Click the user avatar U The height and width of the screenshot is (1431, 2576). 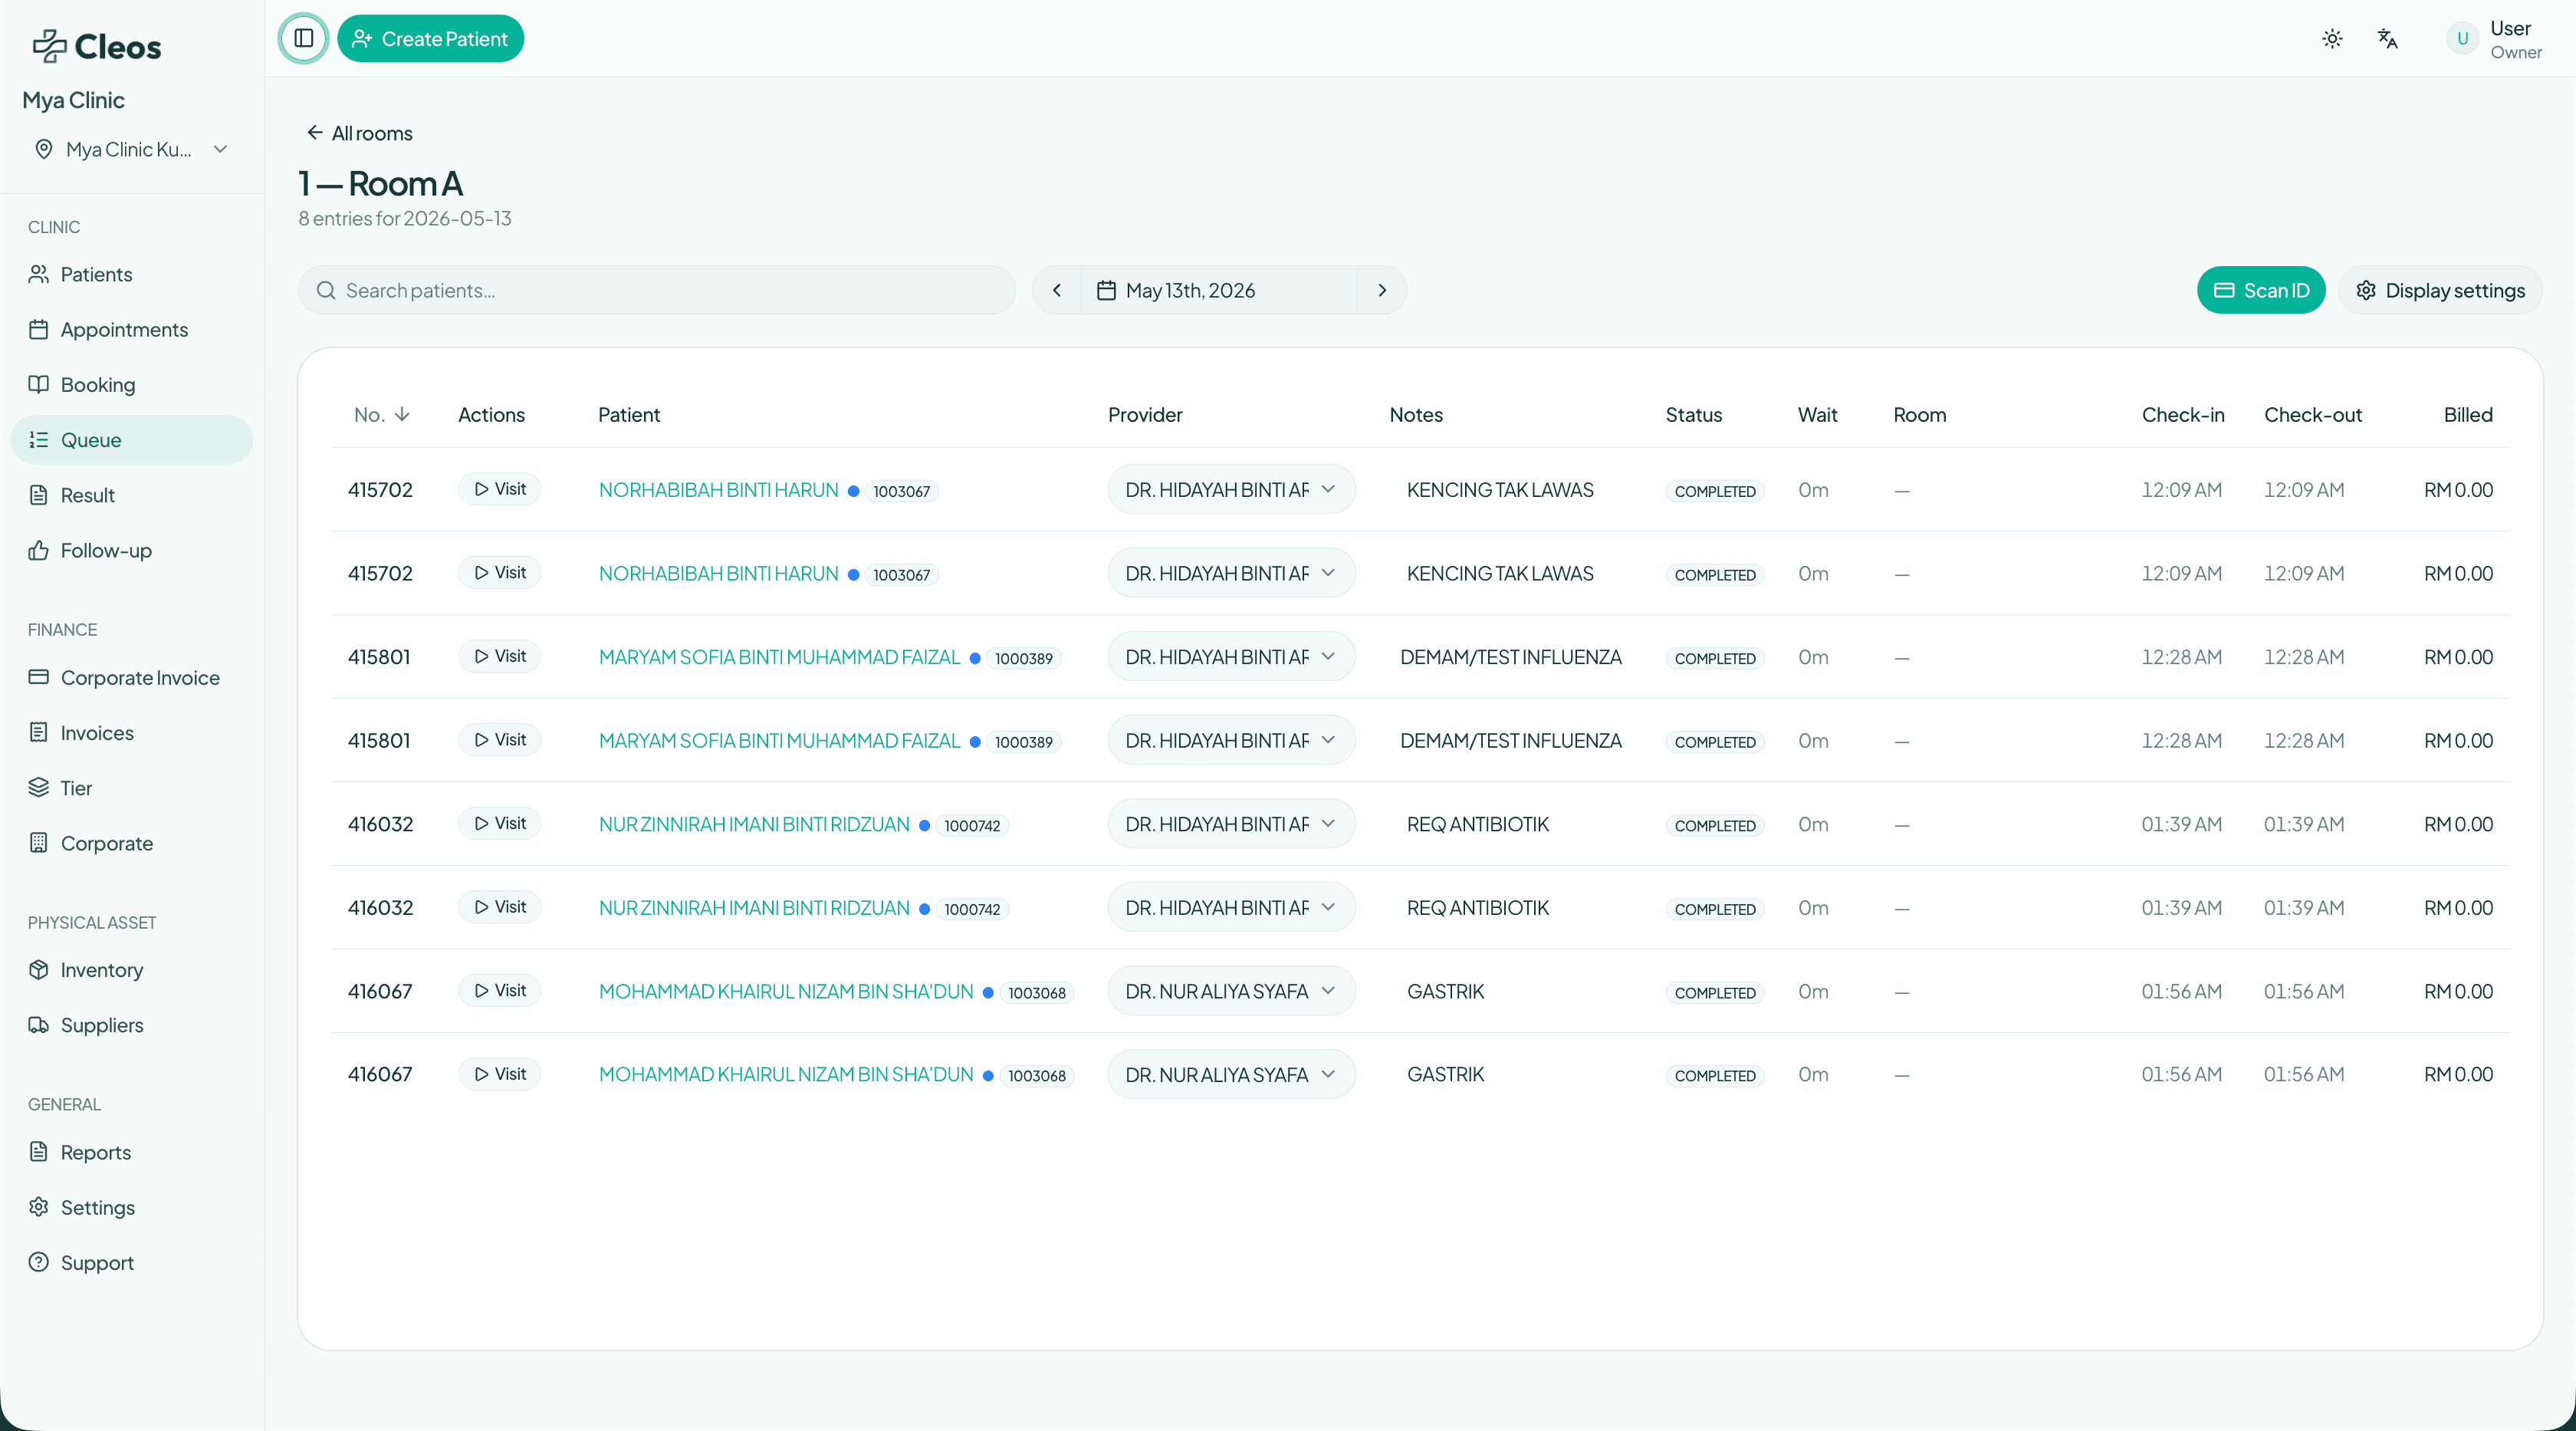2462,39
